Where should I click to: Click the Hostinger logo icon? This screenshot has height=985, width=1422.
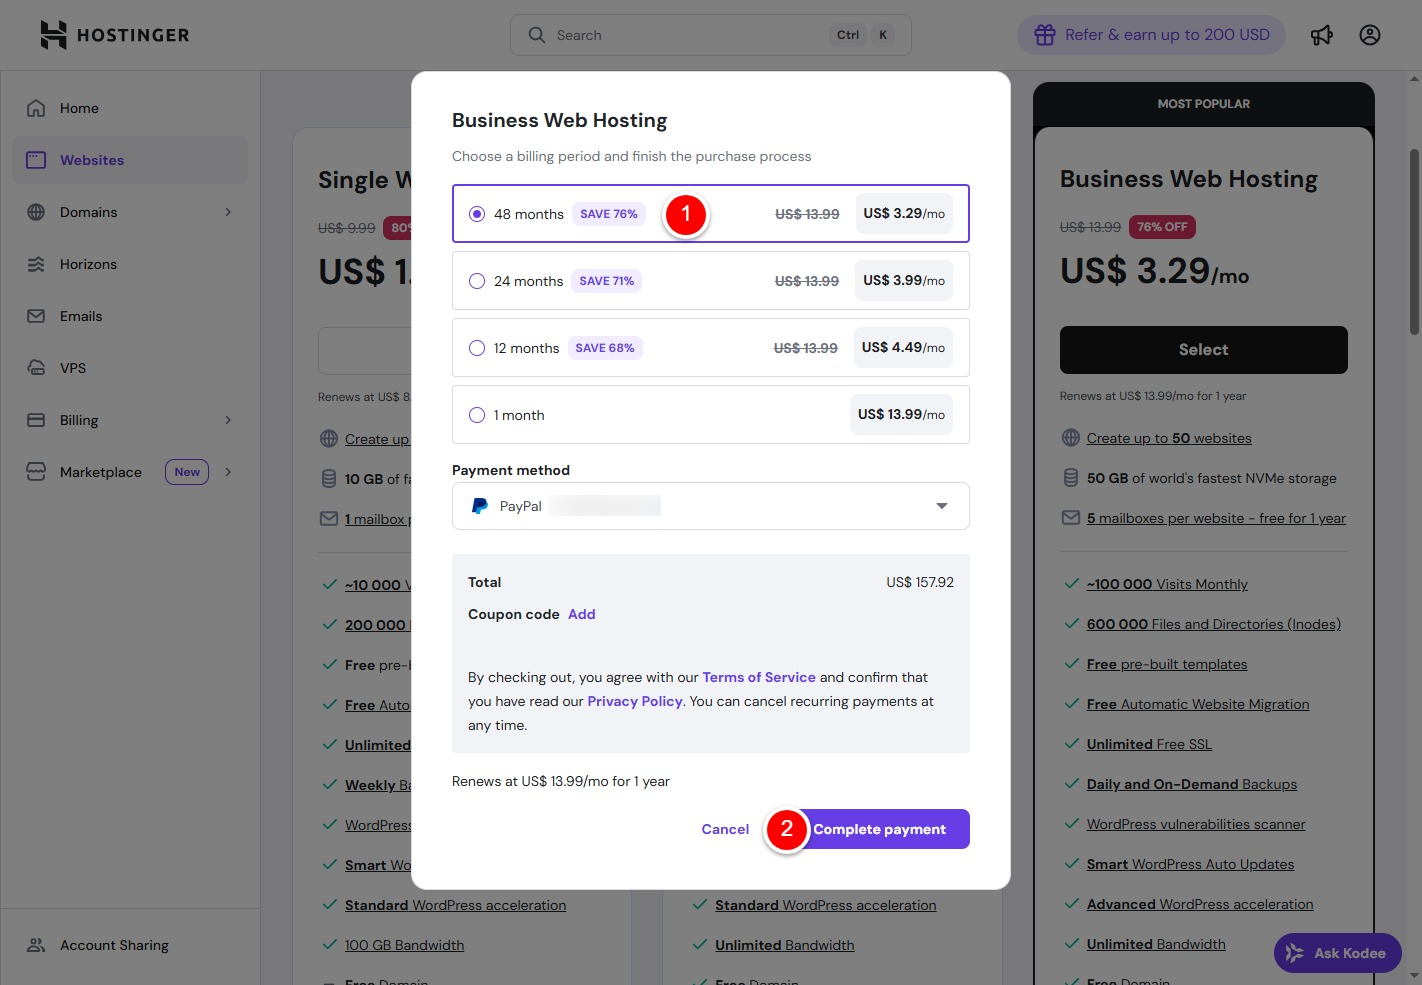(x=53, y=35)
